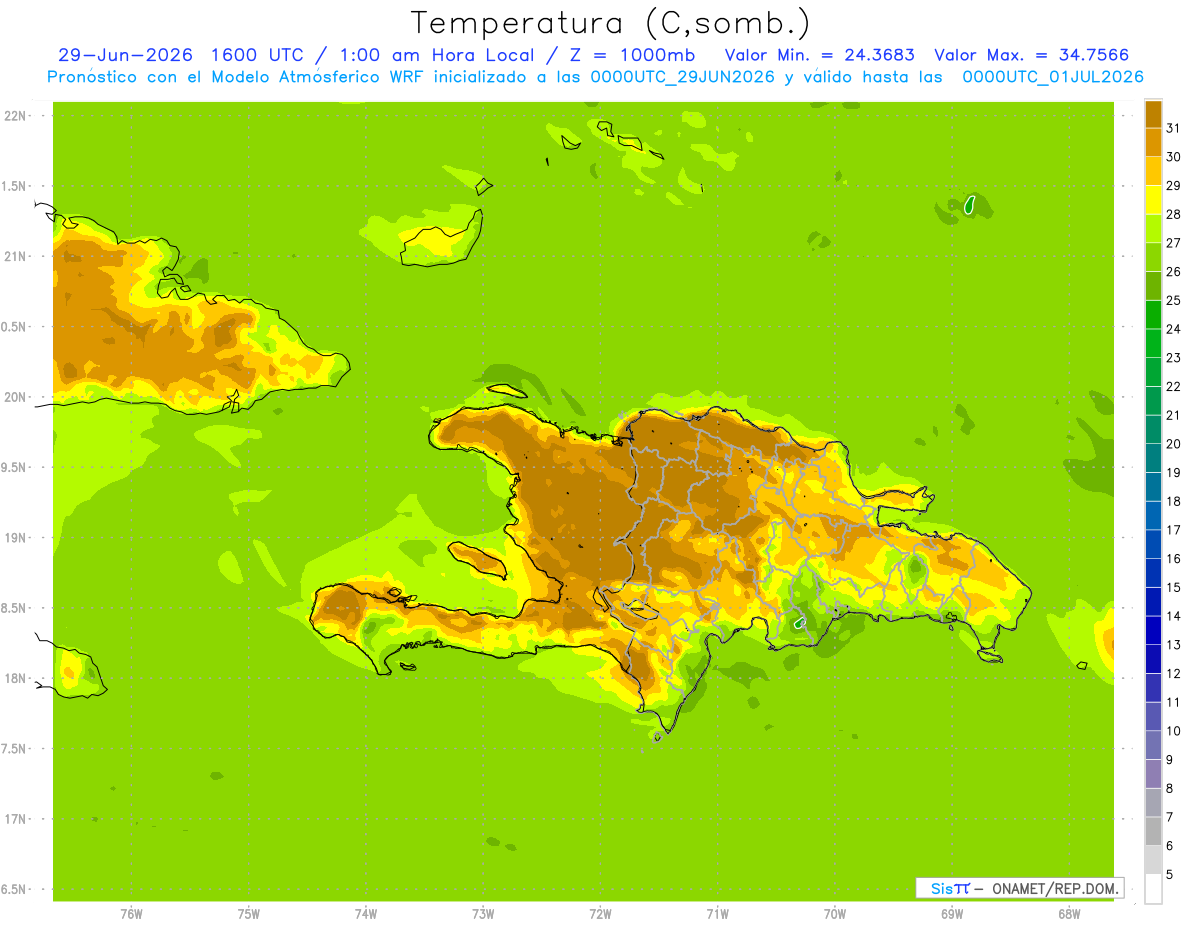Image resolution: width=1200 pixels, height=927 pixels.
Task: Click the colorbar value "28"
Action: tap(1173, 213)
